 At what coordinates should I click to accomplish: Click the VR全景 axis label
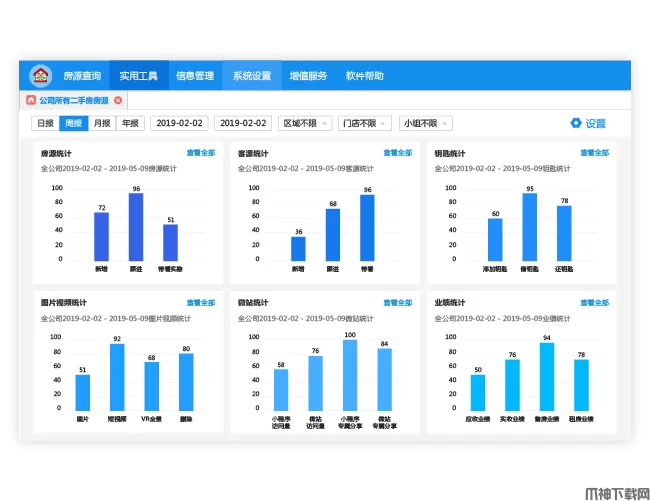point(151,419)
